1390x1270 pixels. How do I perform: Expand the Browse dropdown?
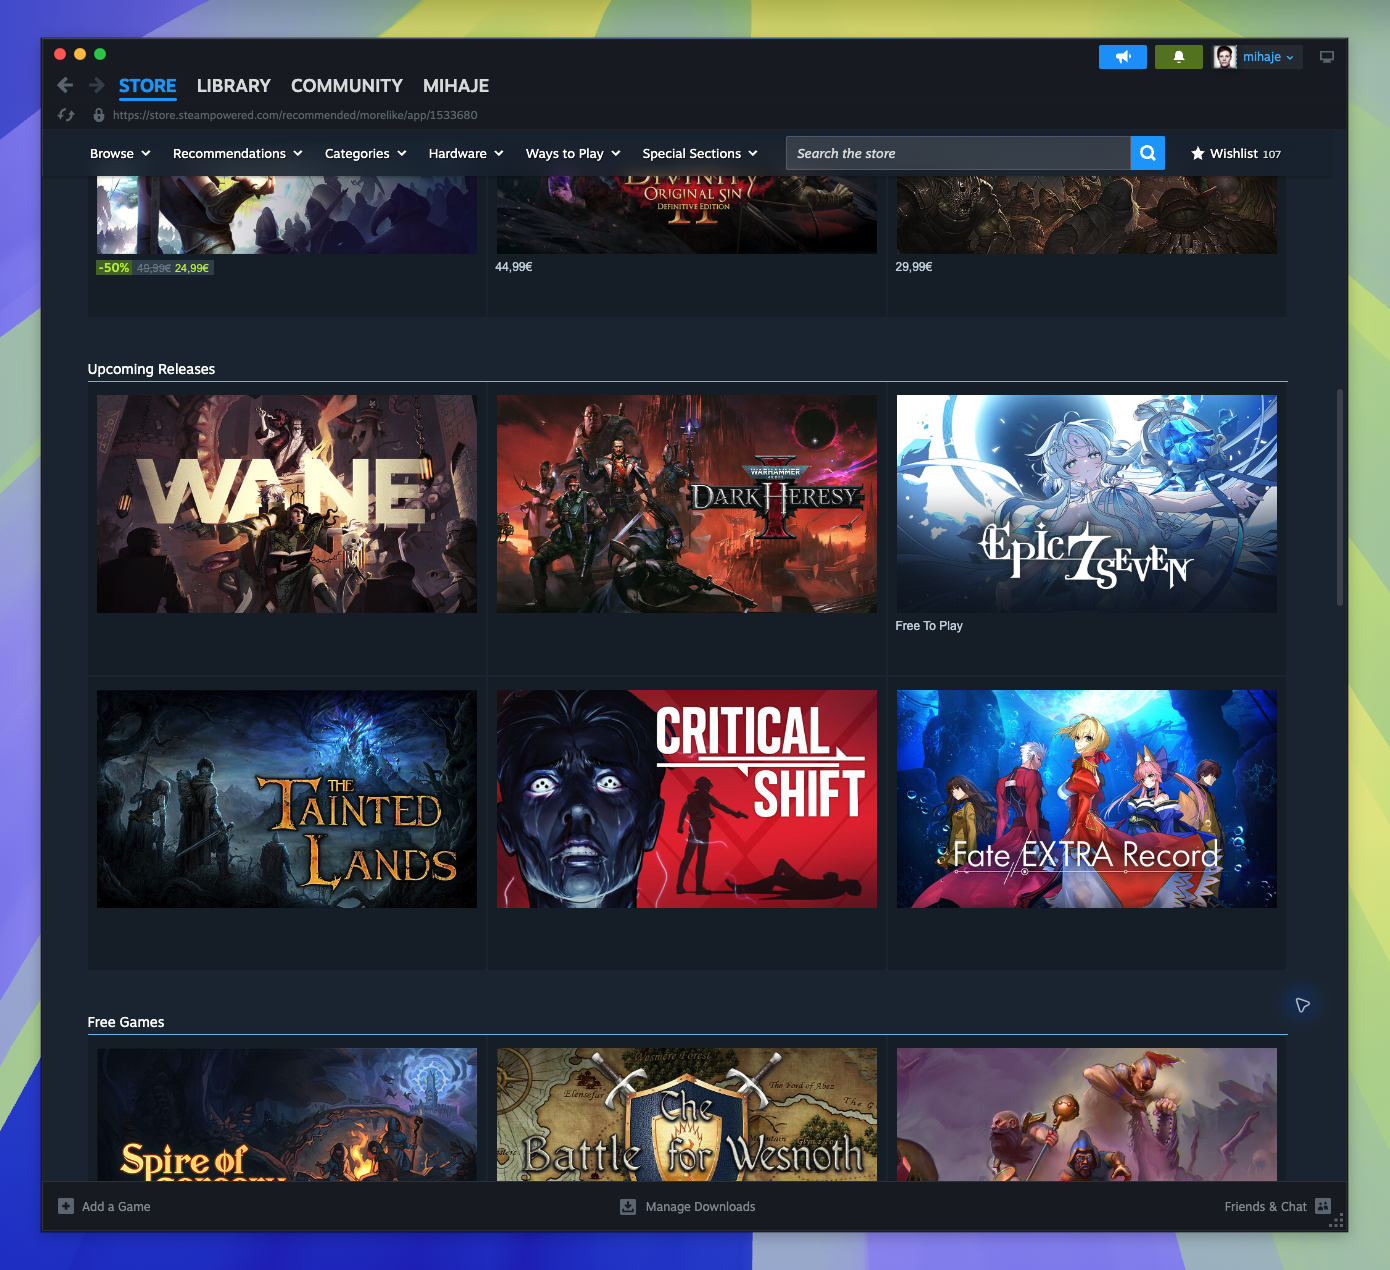click(x=120, y=153)
